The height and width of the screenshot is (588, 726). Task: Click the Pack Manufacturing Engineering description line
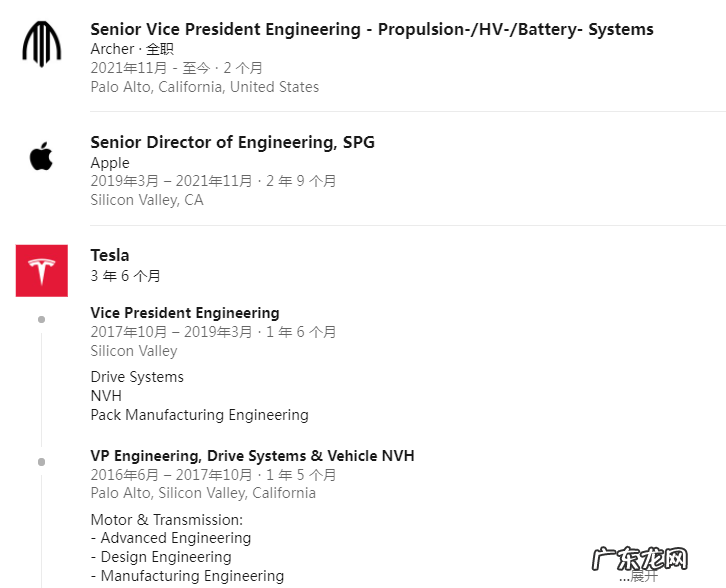tap(199, 415)
